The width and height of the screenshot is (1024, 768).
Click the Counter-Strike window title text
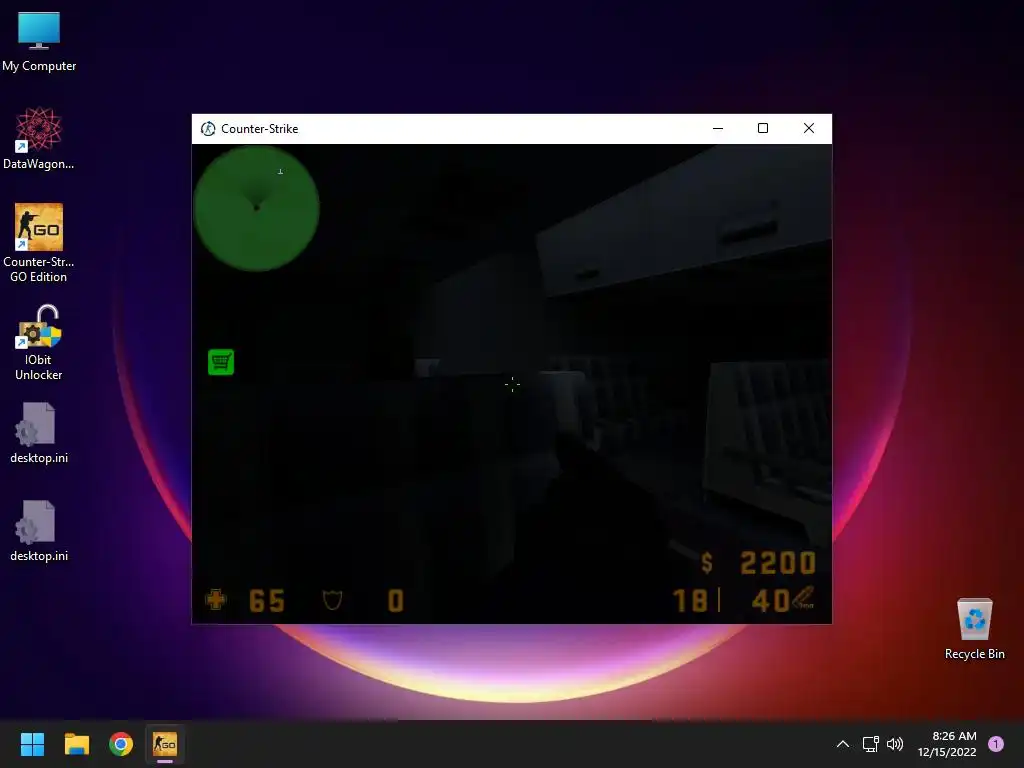pos(259,129)
